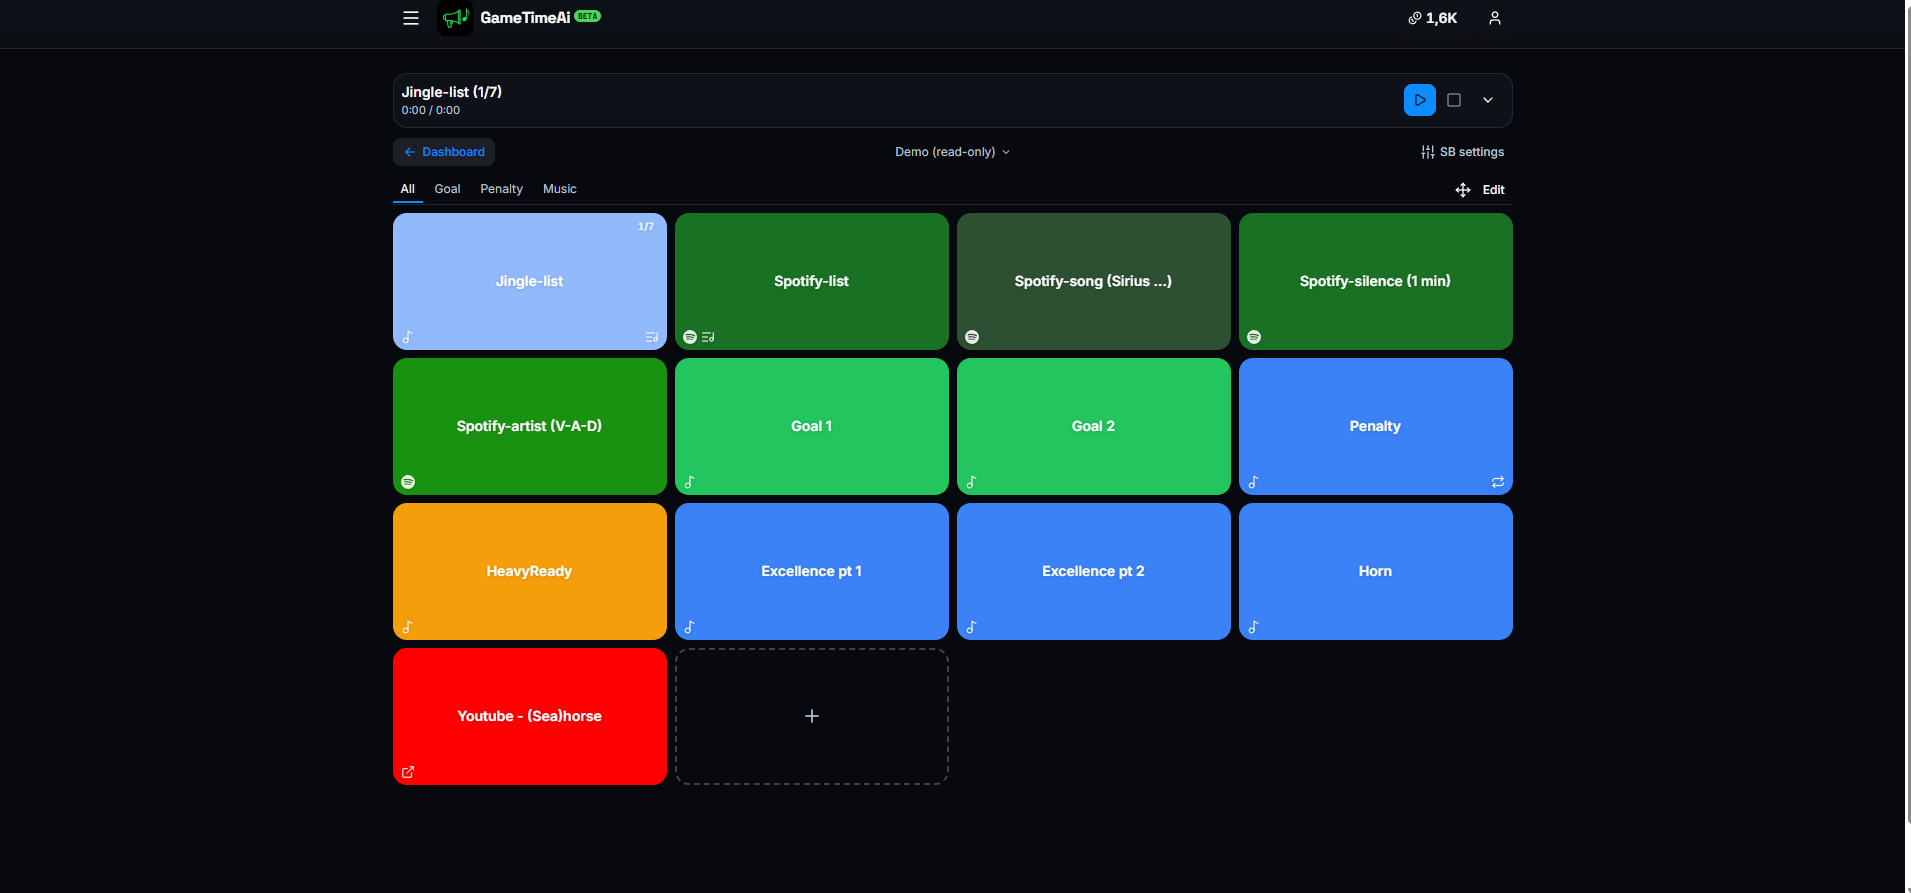Click the loop icon on Penalty pad
Viewport: 1911px width, 893px height.
(x=1498, y=482)
